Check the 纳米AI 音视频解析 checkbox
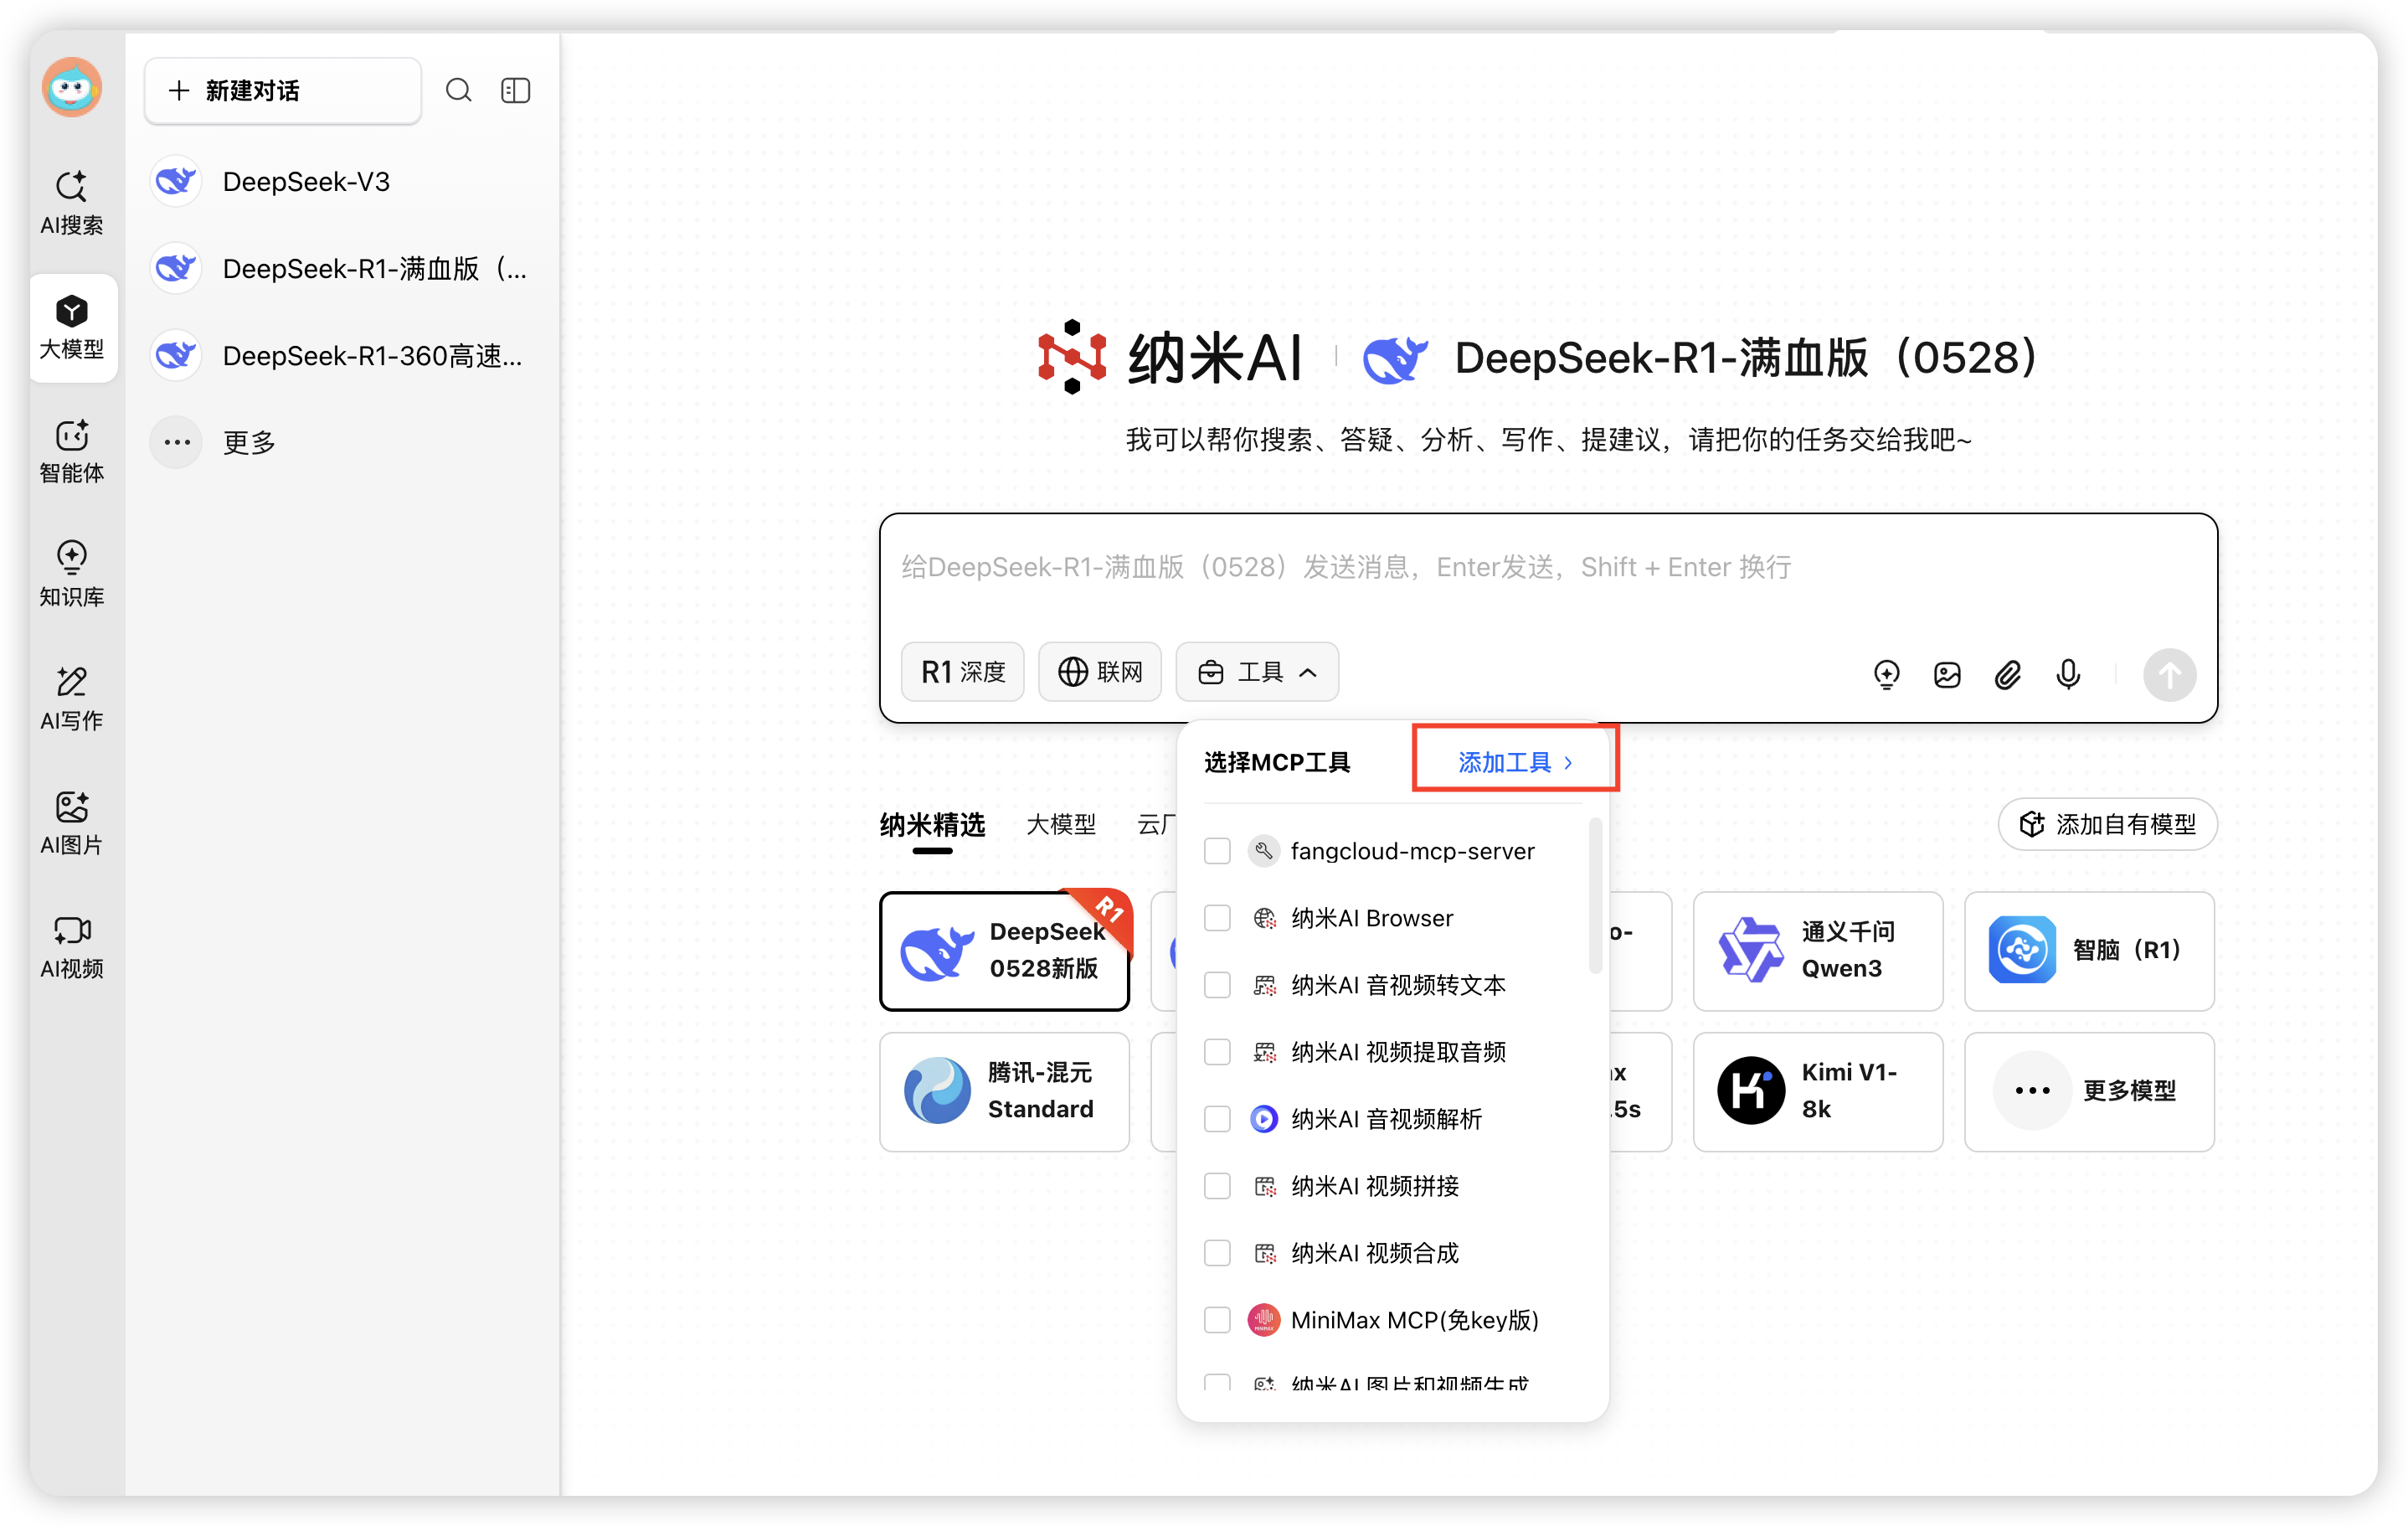Image resolution: width=2408 pixels, height=1526 pixels. tap(1217, 1119)
